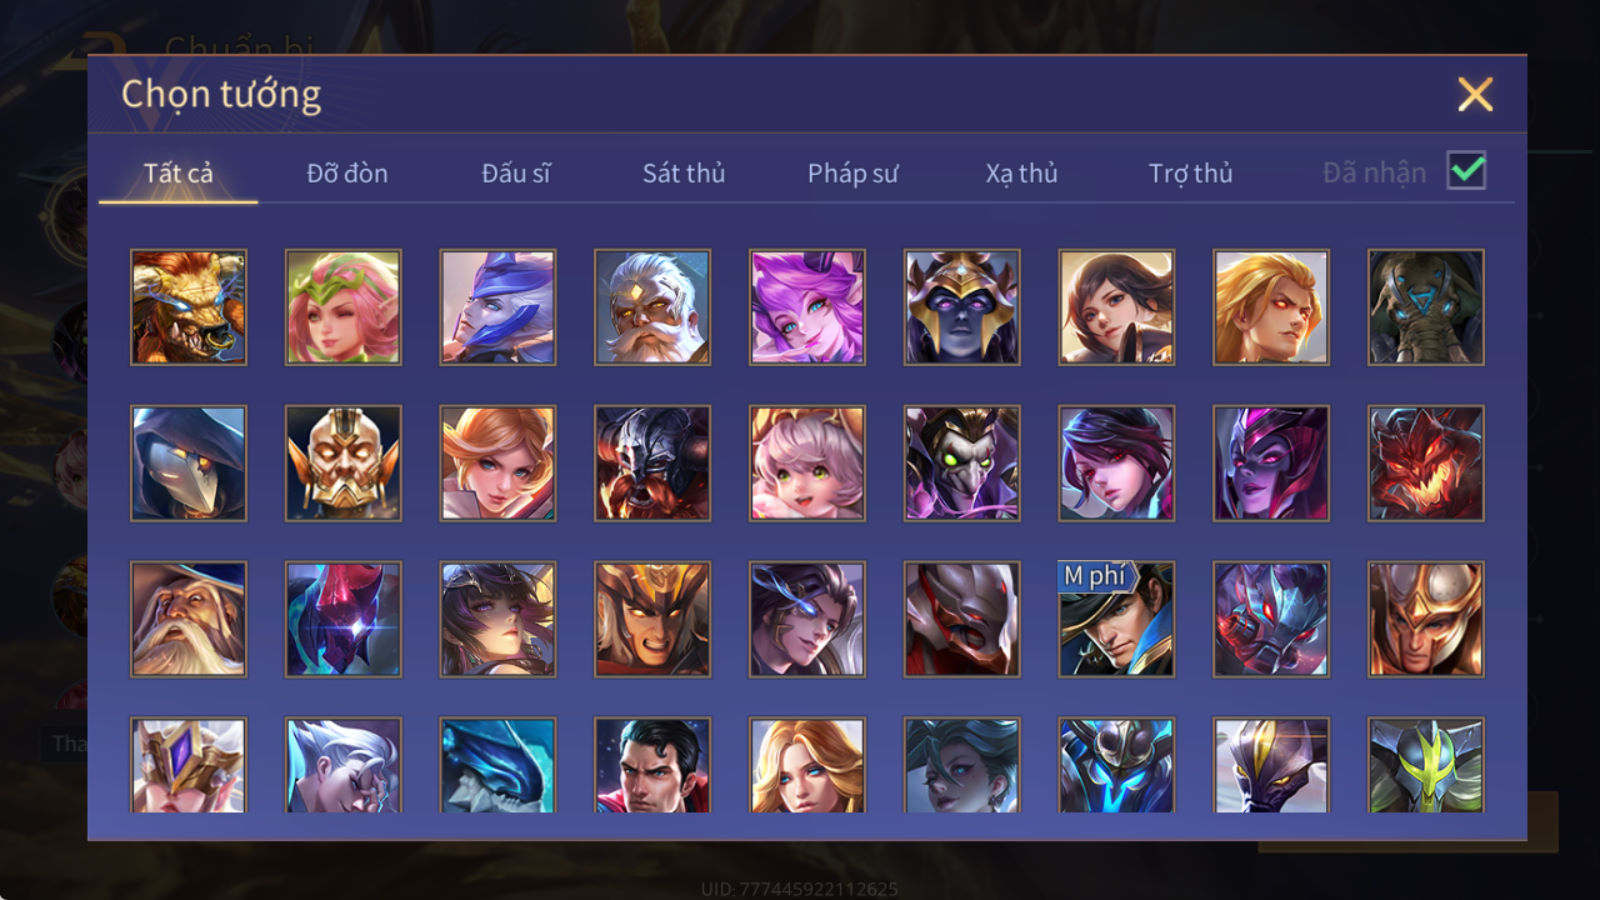
Task: Select the wizard with wide hat portrait
Action: coord(188,619)
